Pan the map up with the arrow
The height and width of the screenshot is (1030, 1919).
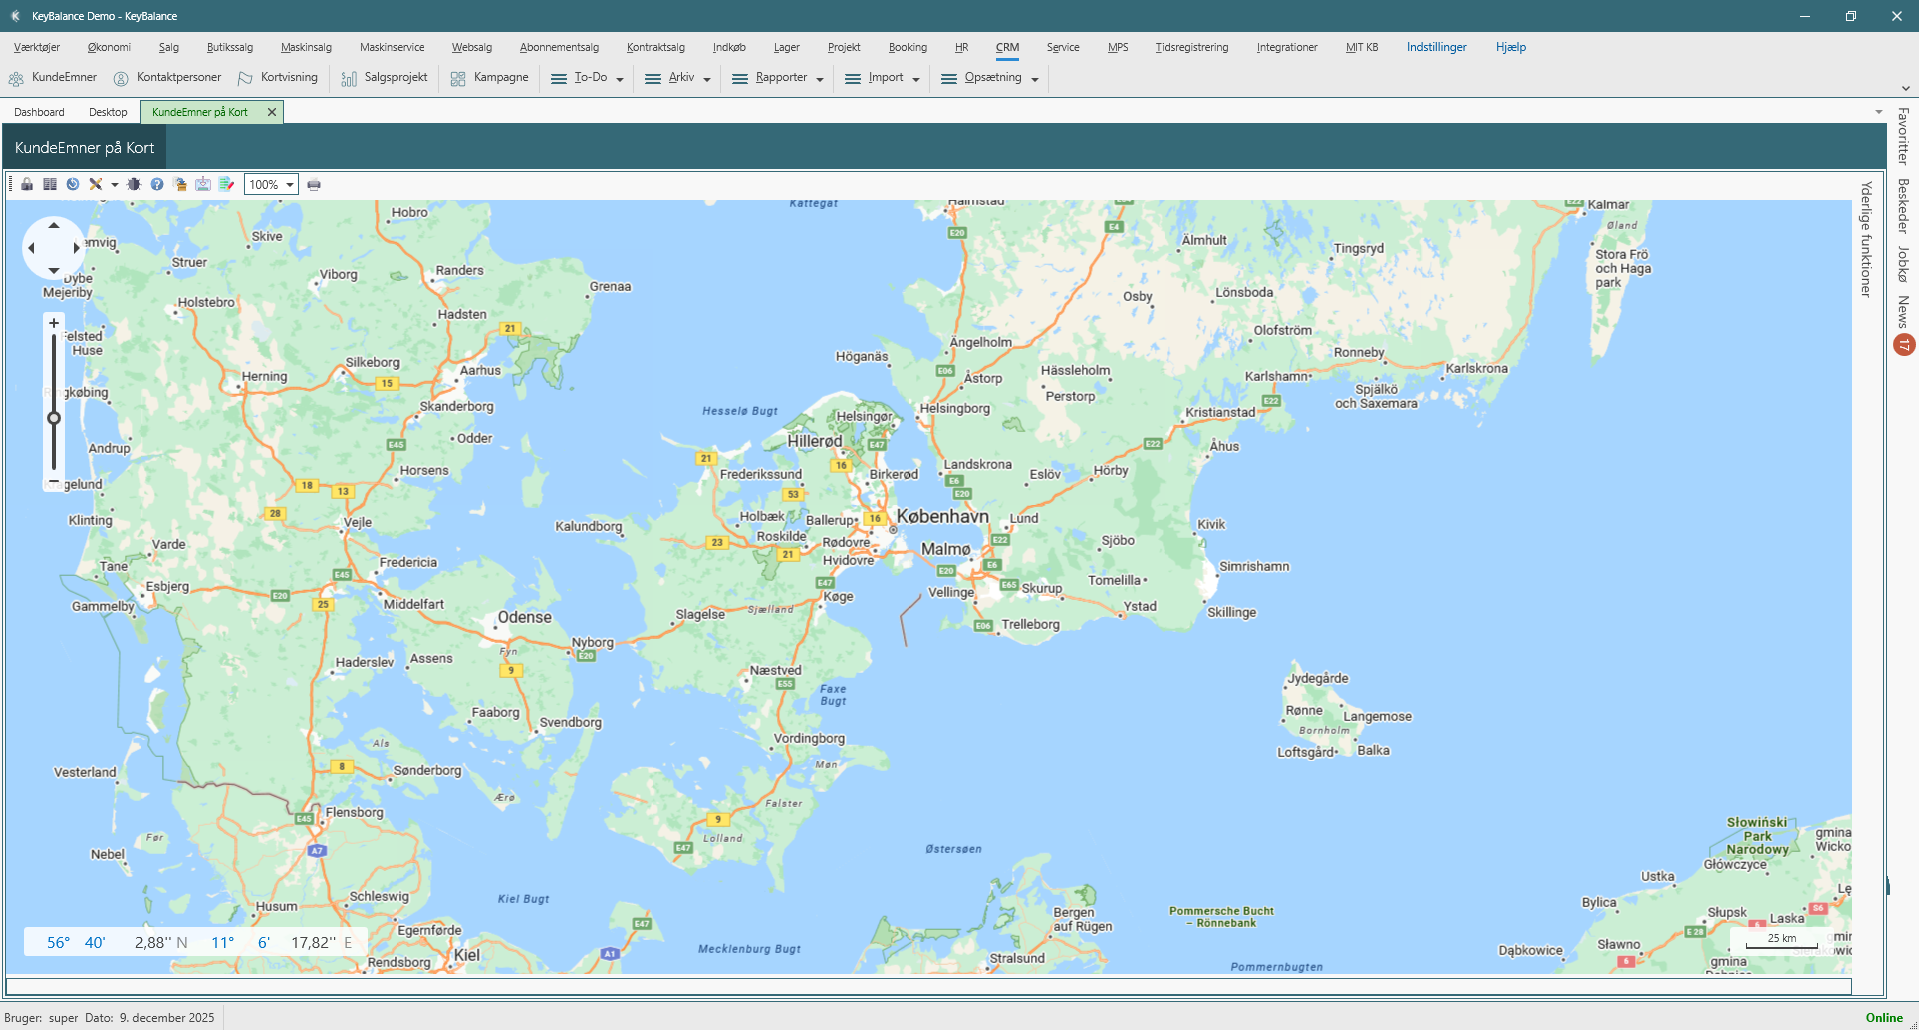[x=54, y=226]
